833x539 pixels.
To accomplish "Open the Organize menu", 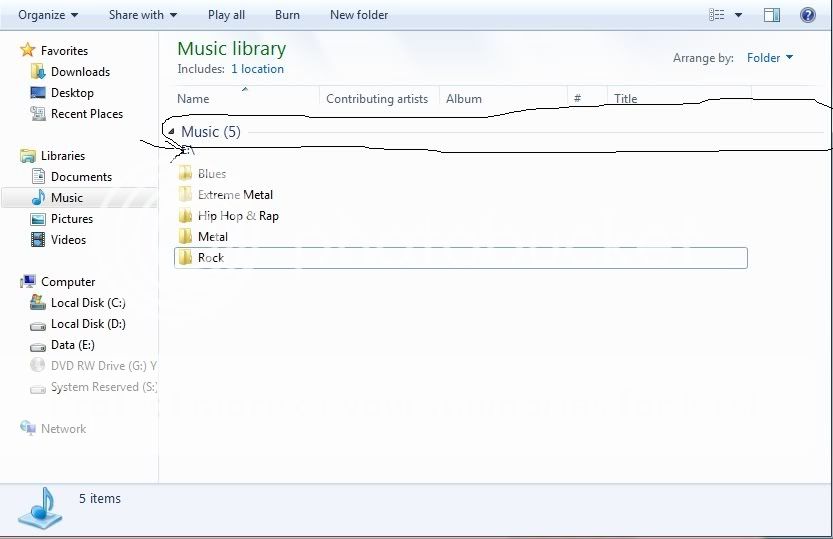I will click(48, 15).
